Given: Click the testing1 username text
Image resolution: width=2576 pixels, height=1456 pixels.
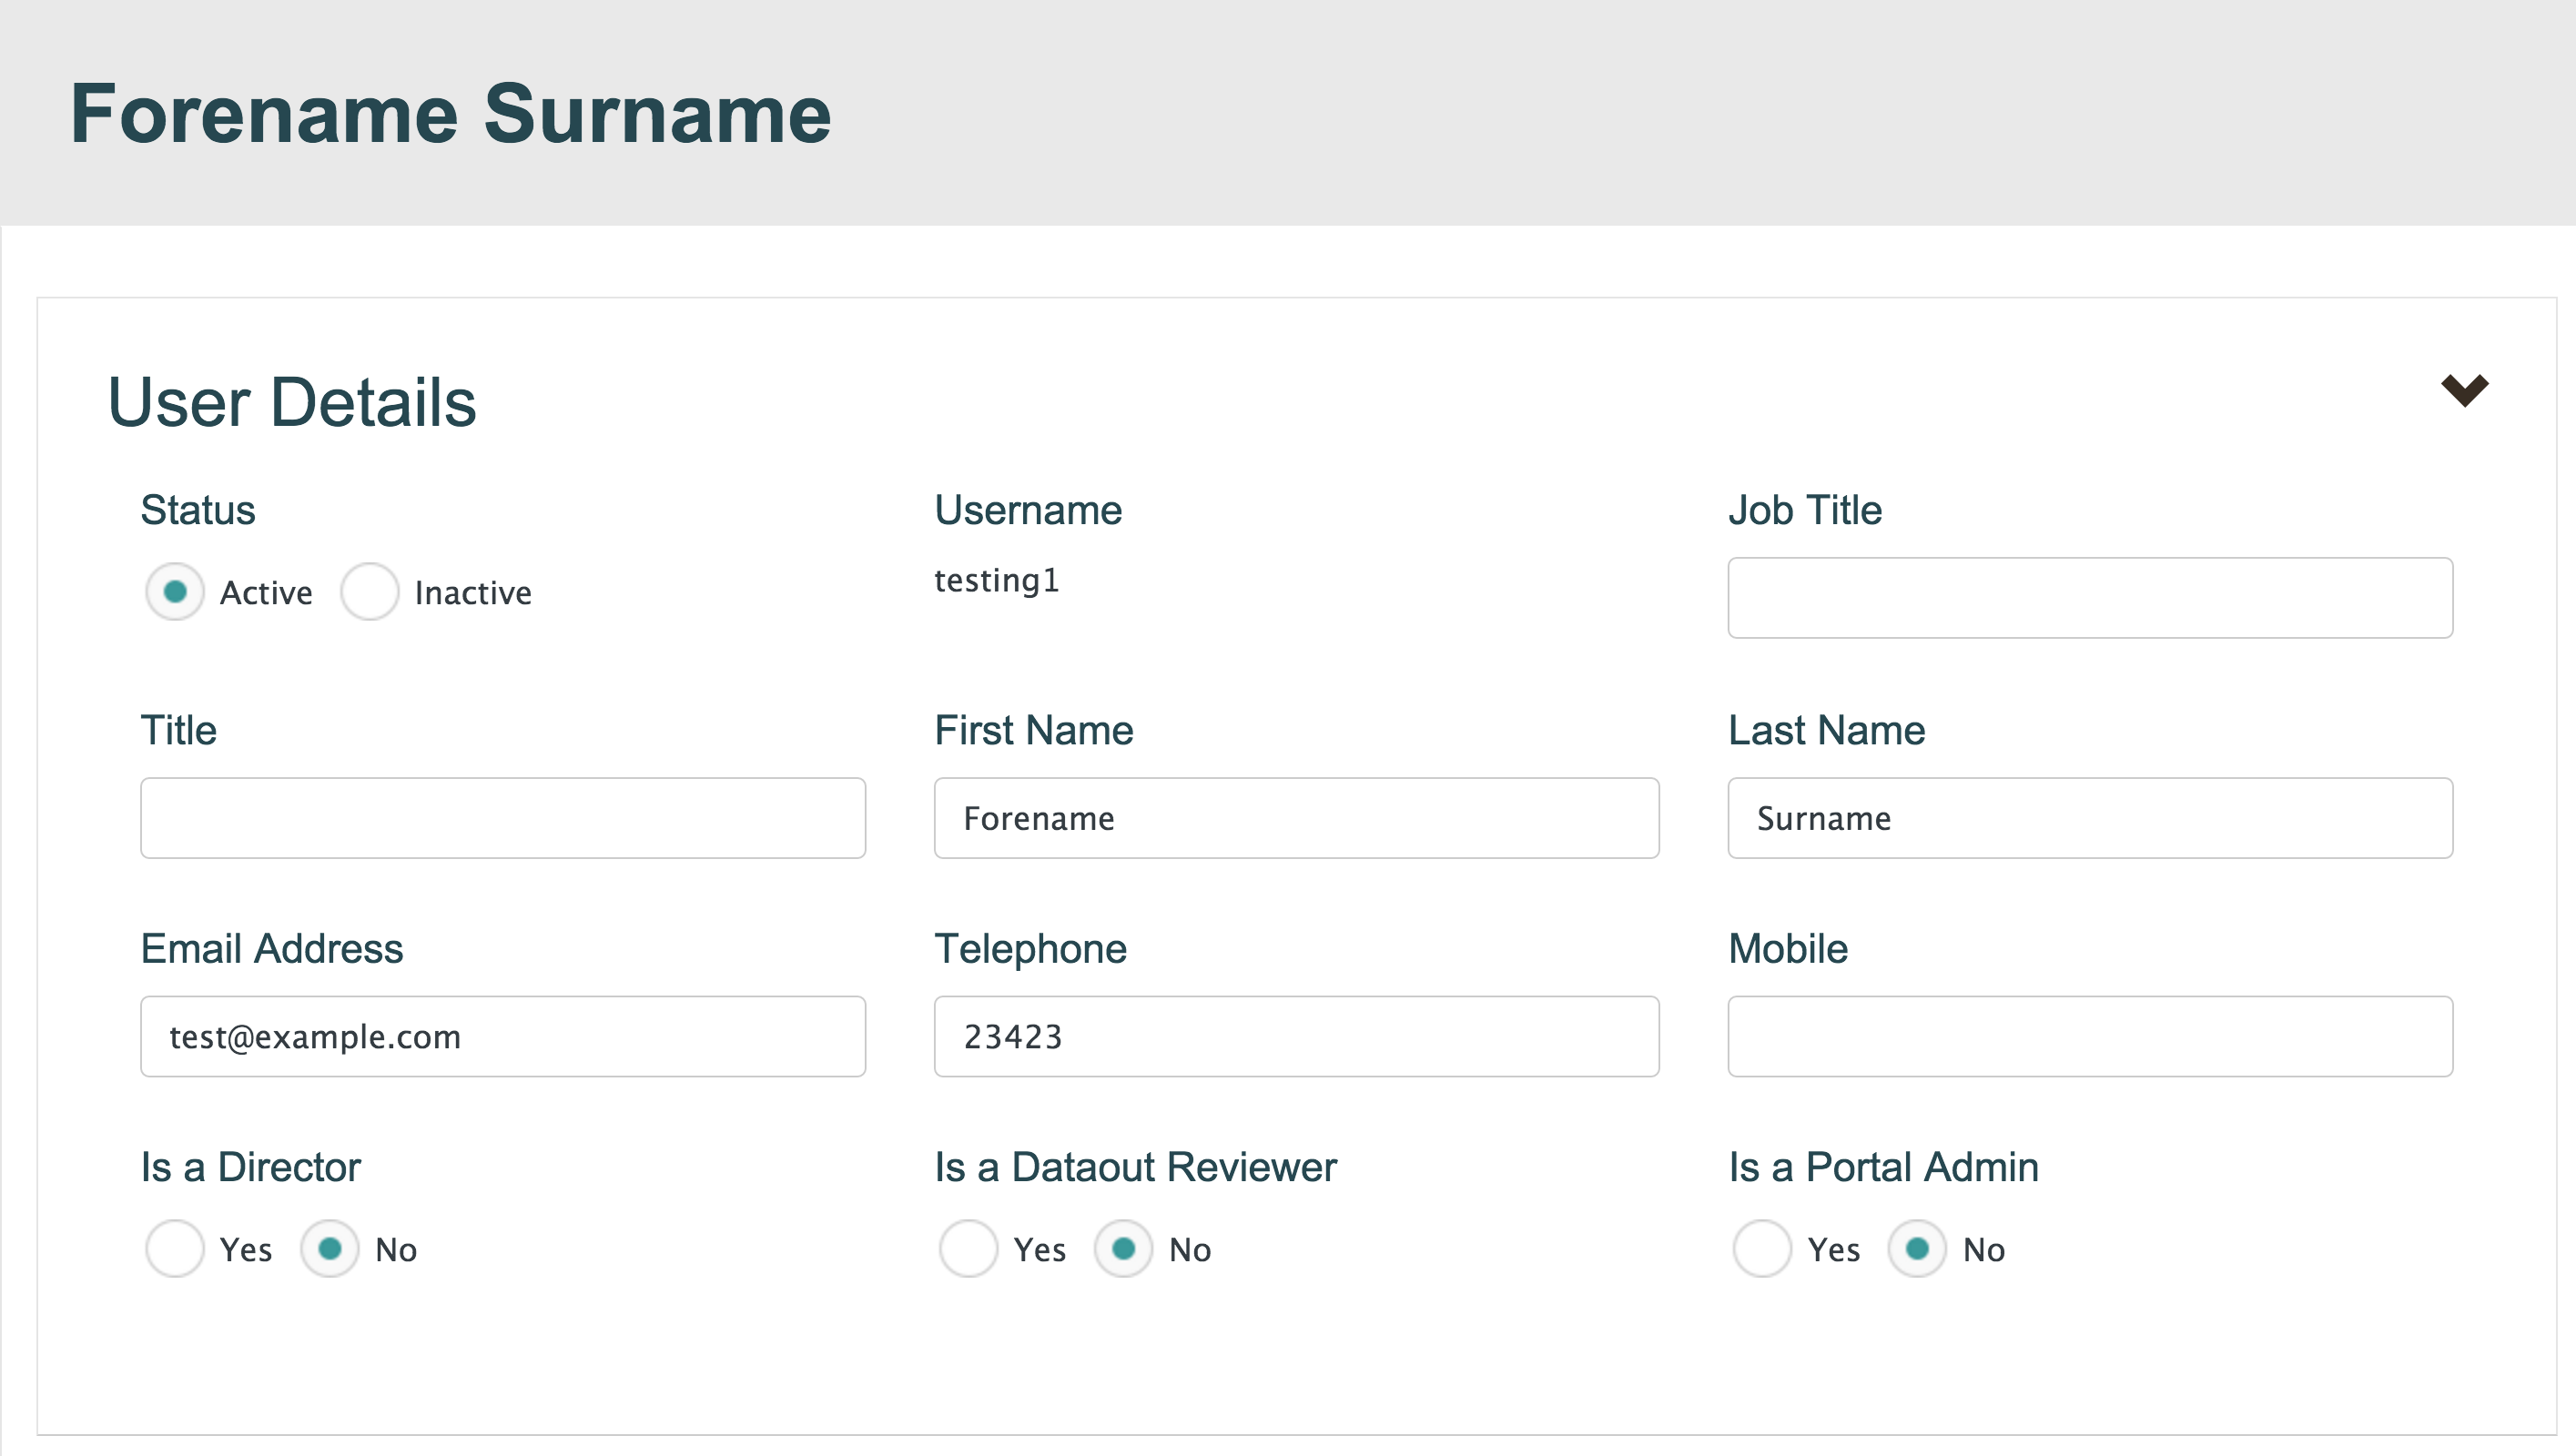Looking at the screenshot, I should pyautogui.click(x=996, y=580).
